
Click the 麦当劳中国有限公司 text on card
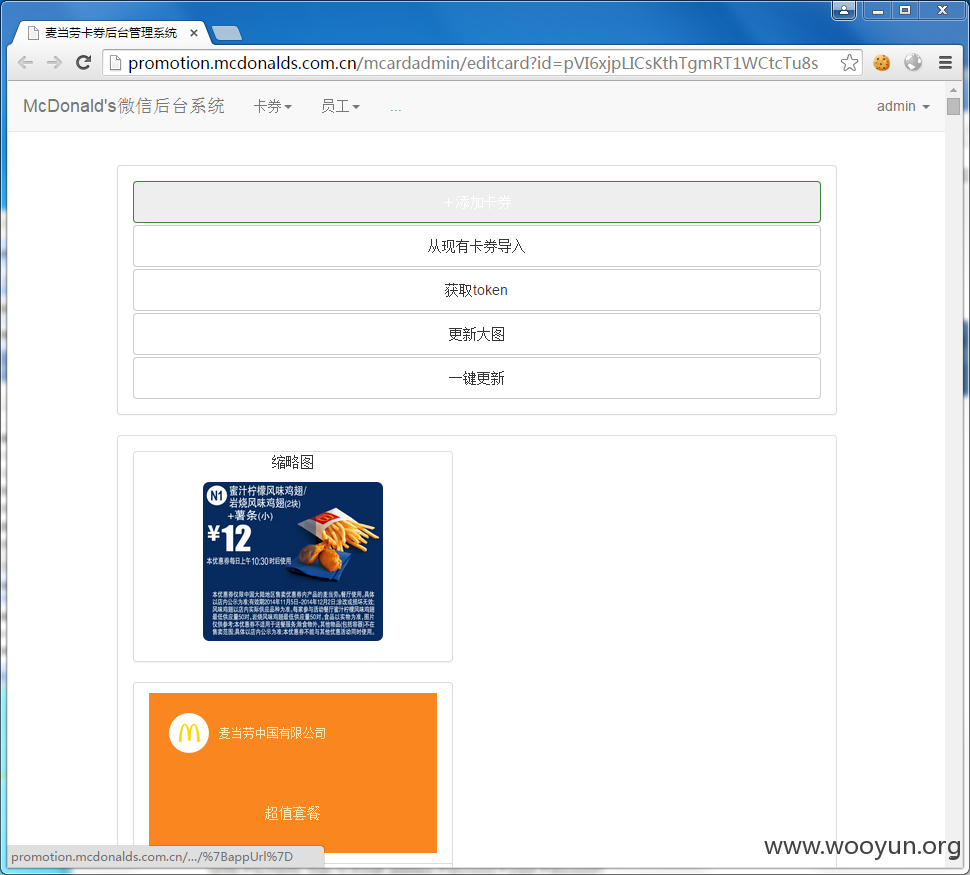tap(272, 733)
